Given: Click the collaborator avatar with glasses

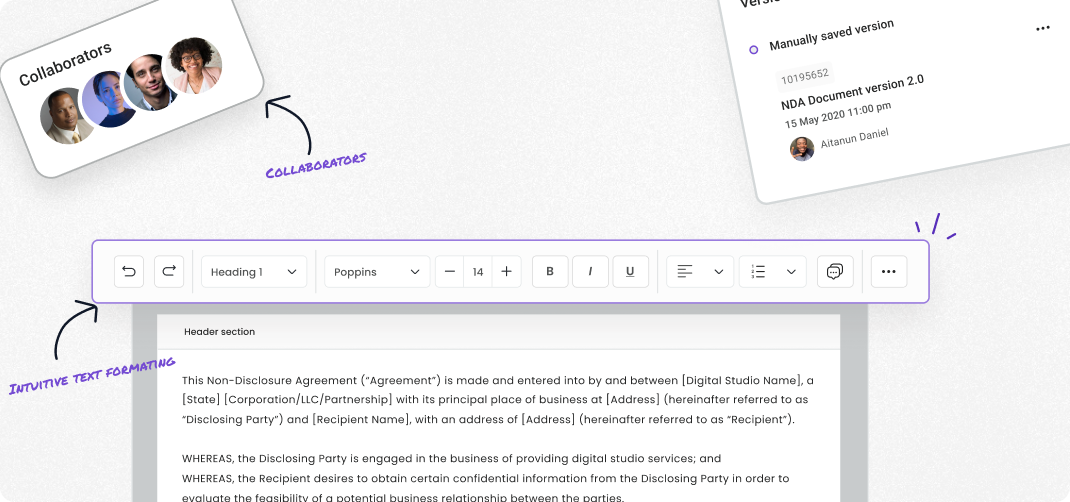Looking at the screenshot, I should 194,66.
